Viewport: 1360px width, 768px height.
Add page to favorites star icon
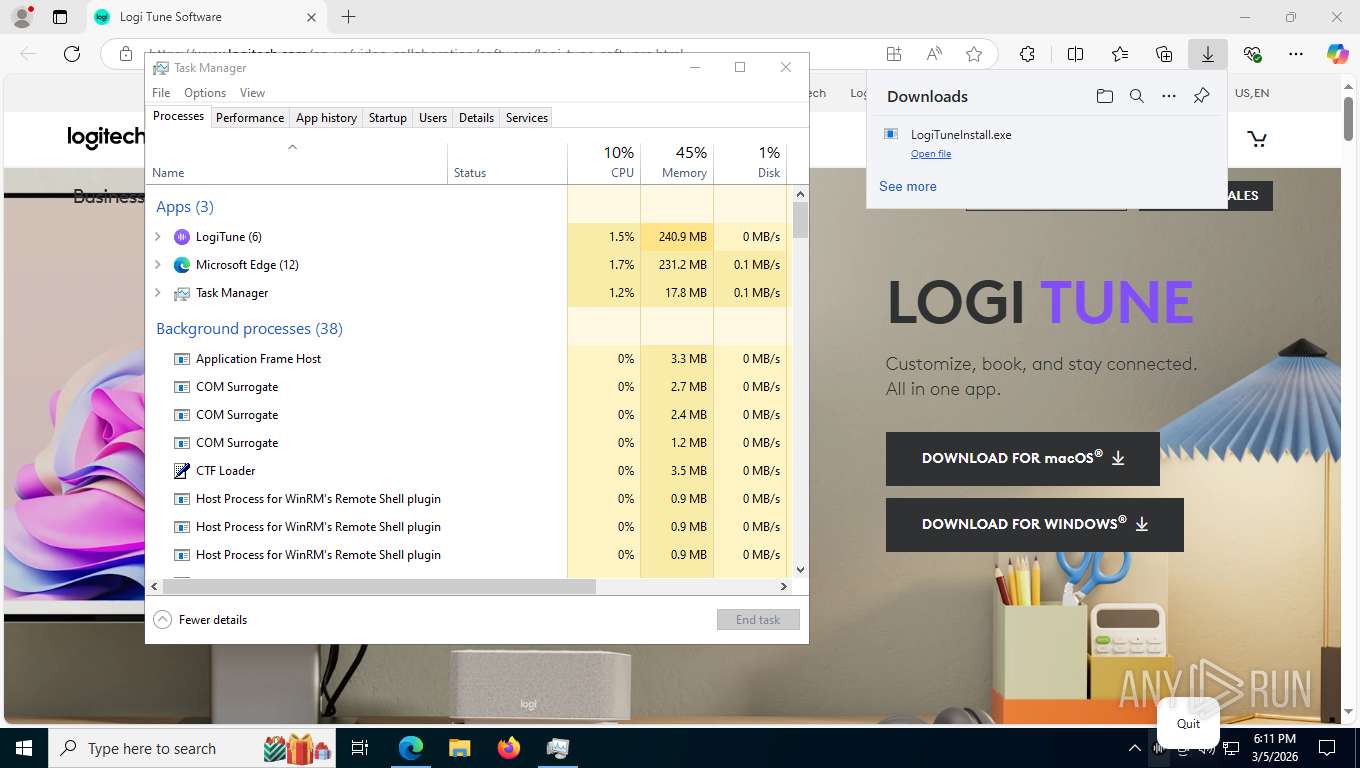pos(974,54)
